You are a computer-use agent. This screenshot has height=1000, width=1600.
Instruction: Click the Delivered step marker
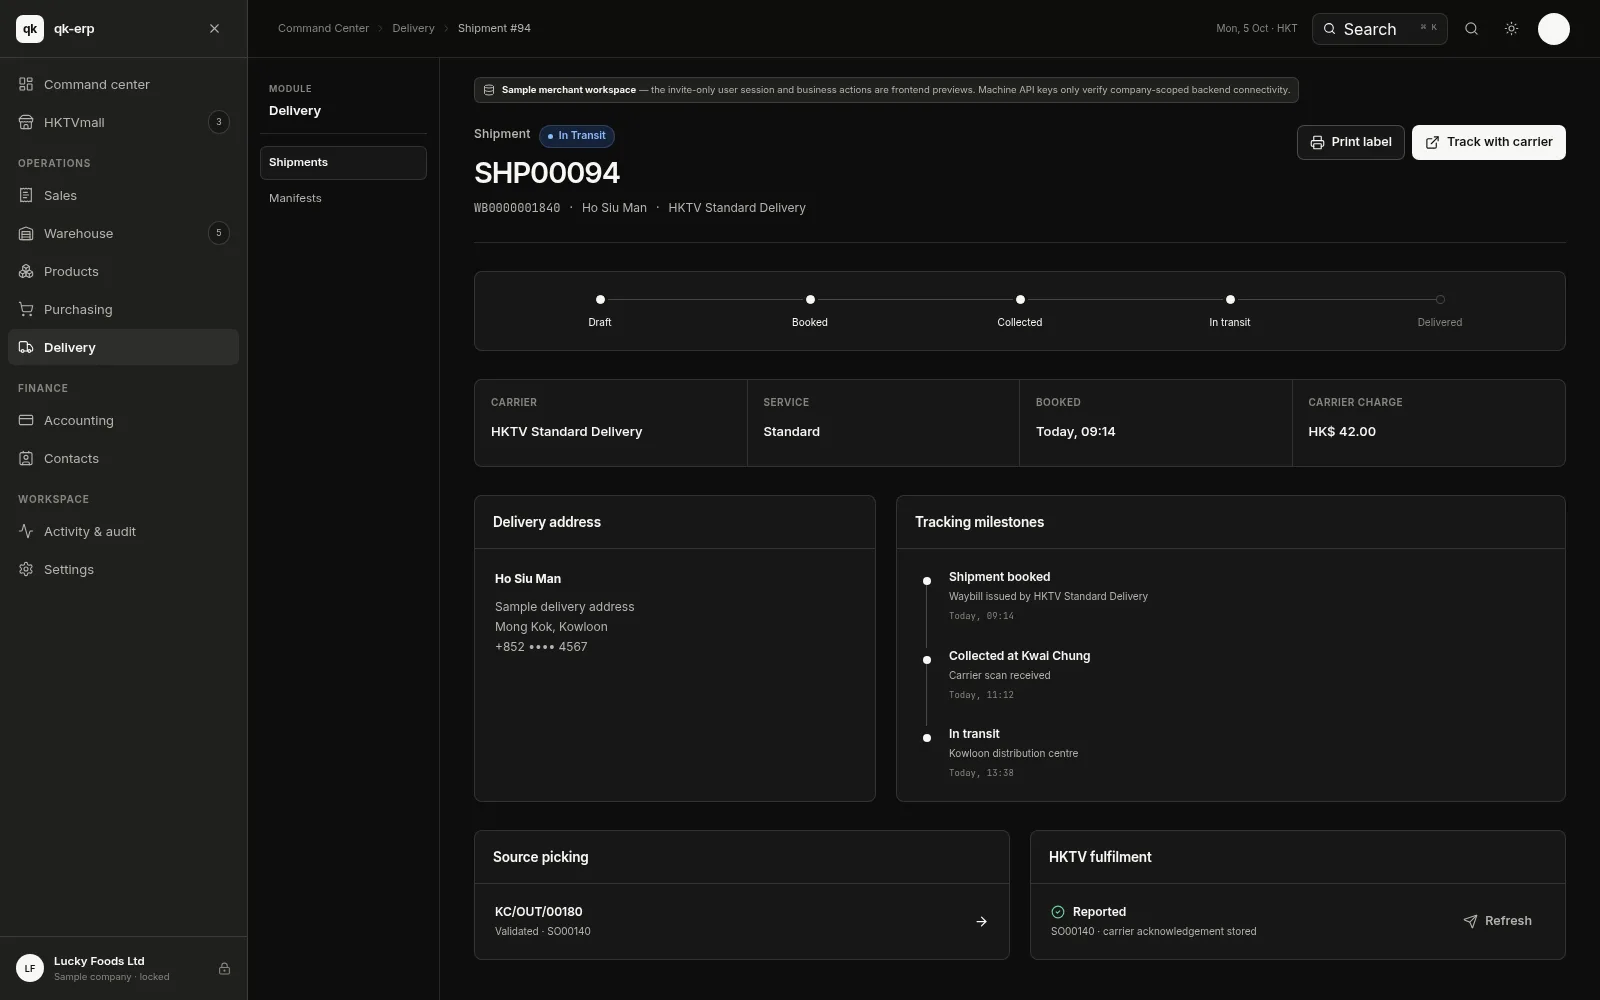tap(1440, 299)
